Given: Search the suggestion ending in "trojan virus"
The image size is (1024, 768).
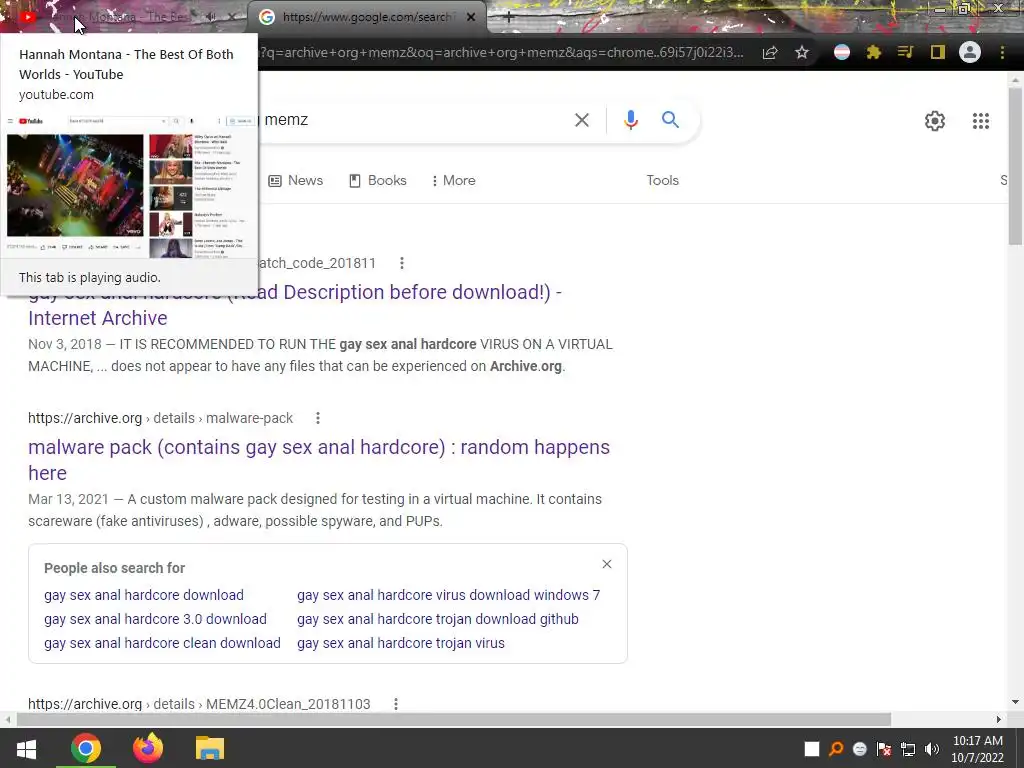Looking at the screenshot, I should click(400, 643).
